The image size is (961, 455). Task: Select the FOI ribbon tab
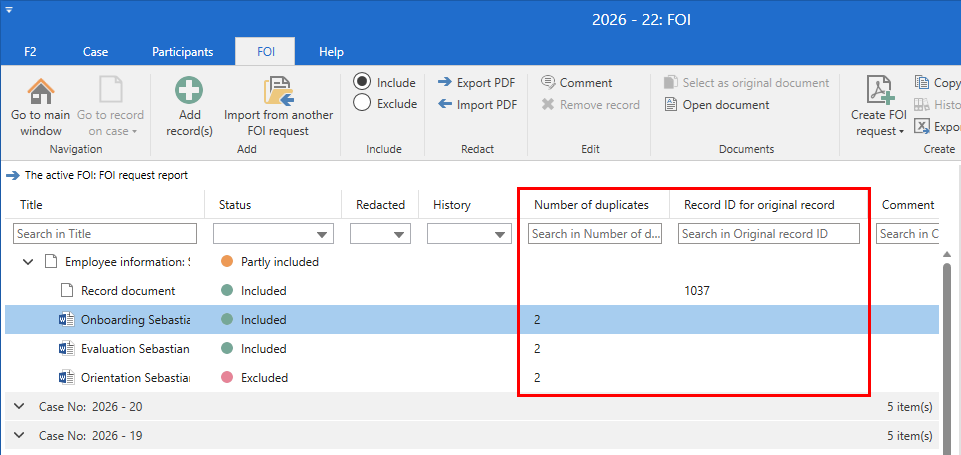pos(265,52)
